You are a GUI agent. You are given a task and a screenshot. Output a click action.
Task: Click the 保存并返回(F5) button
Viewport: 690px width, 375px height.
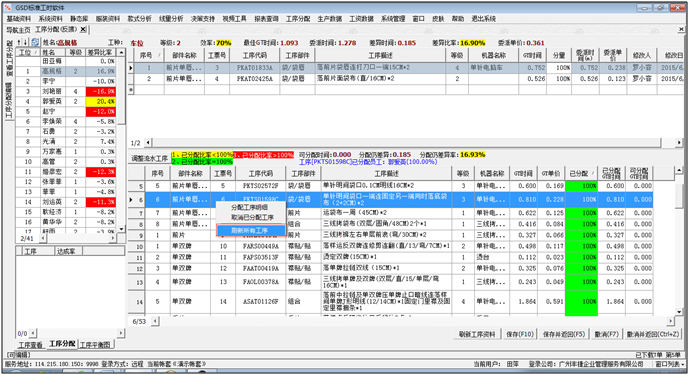tap(564, 335)
